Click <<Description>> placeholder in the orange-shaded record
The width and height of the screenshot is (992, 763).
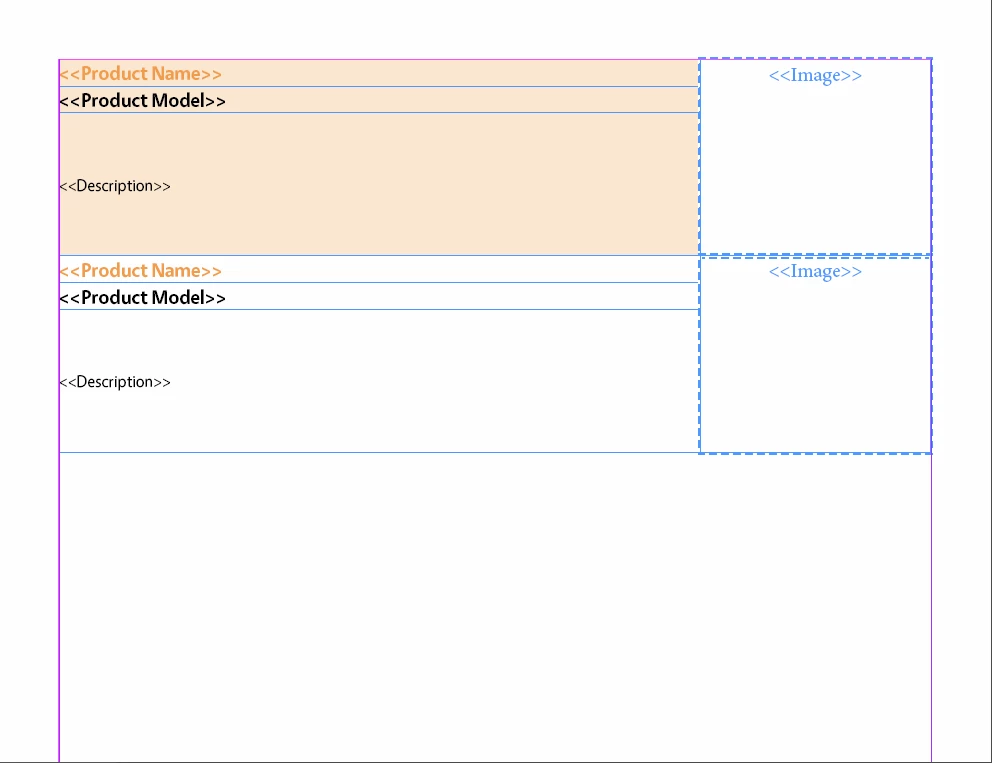115,186
